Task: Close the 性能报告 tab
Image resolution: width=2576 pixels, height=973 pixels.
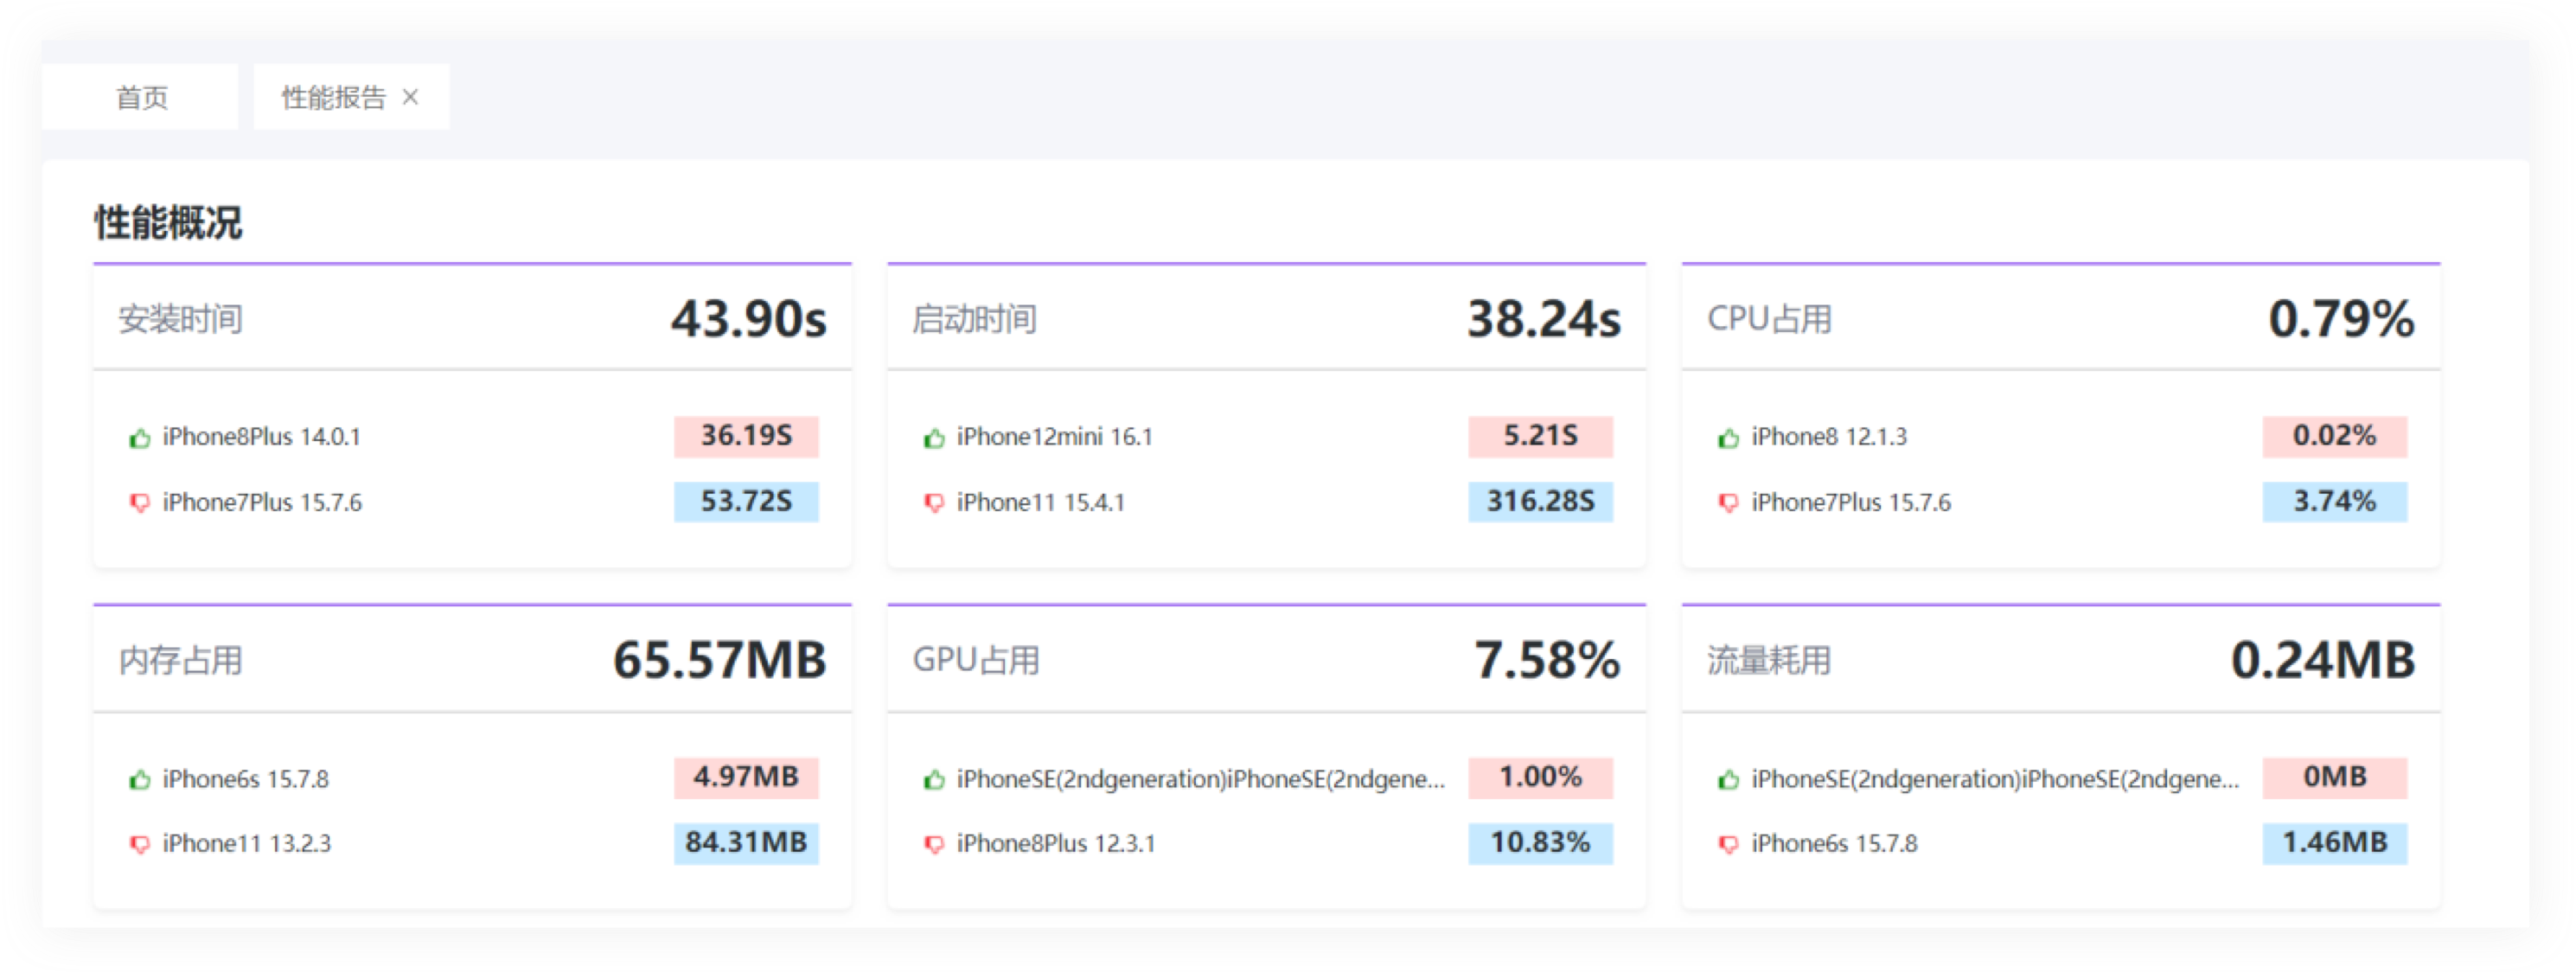Action: click(410, 97)
